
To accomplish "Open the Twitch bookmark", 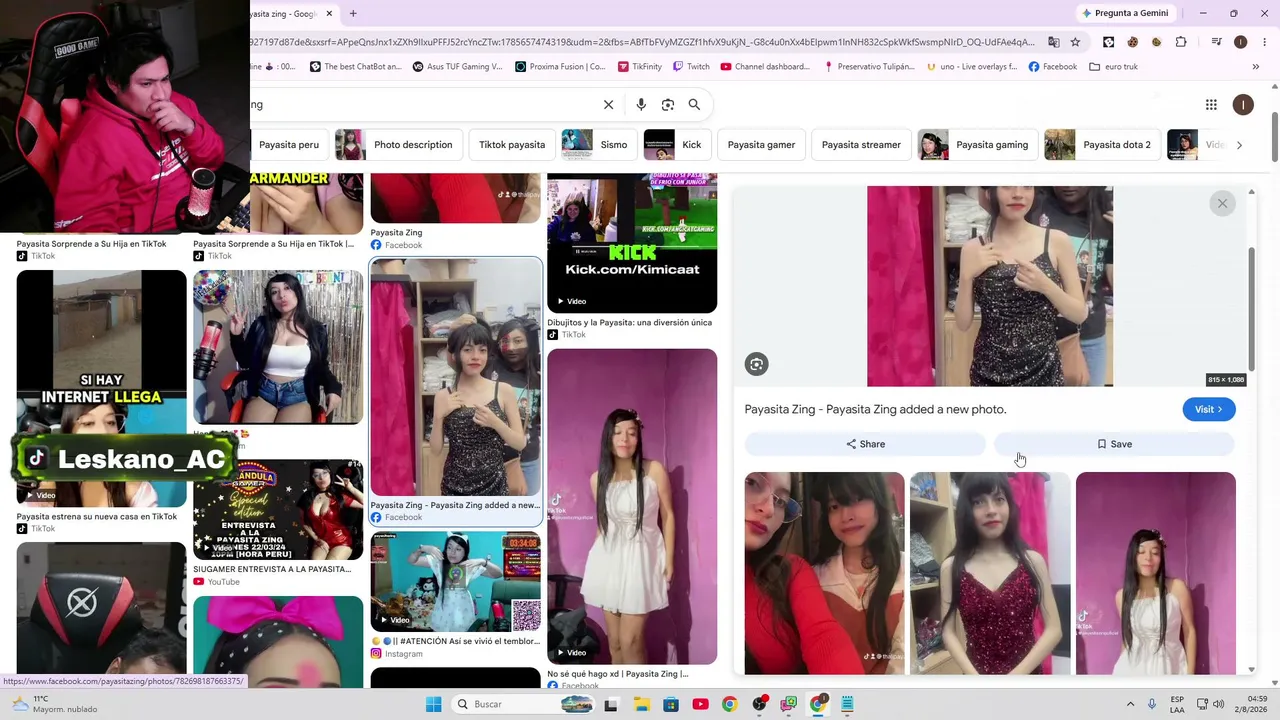I will click(691, 67).
